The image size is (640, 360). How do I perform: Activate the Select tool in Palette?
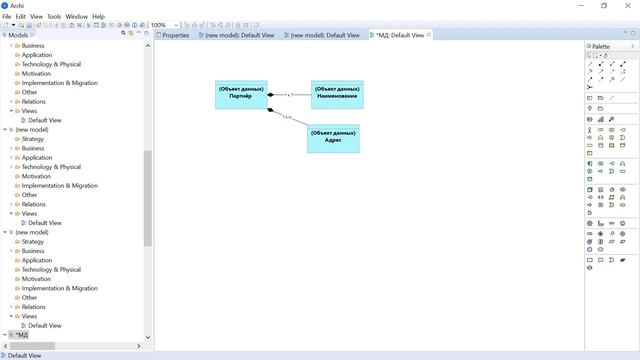click(589, 56)
